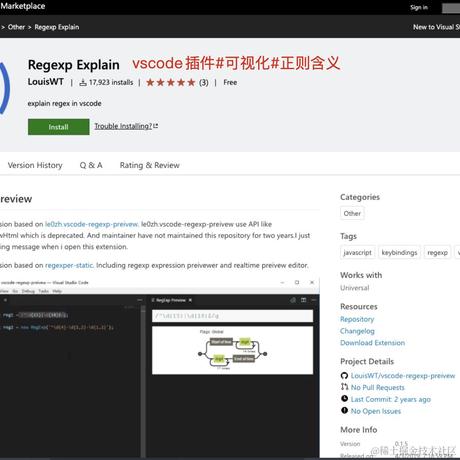Open No Pull Requests link

pos(378,387)
